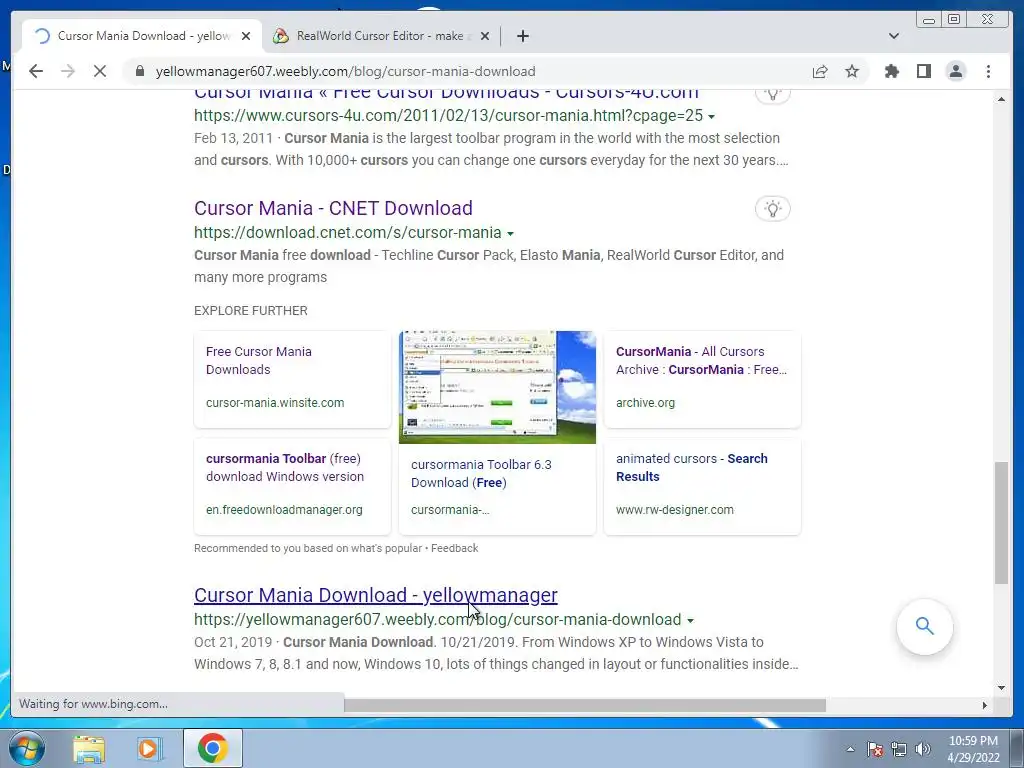Close the RealWorld Cursor Editor tab
Screen dimensions: 1024x768
click(x=485, y=36)
